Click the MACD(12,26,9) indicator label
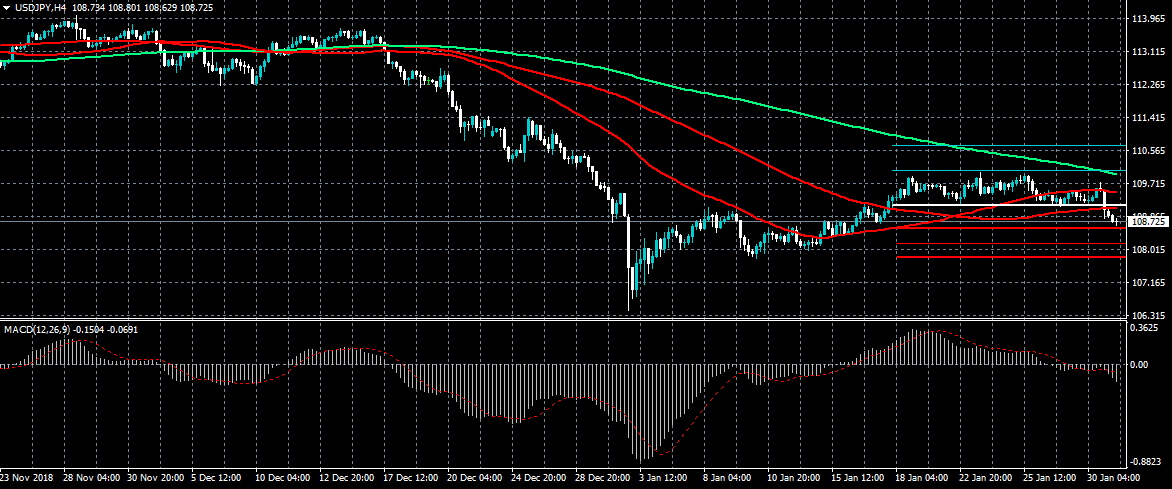This screenshot has height=489, width=1172. click(37, 329)
